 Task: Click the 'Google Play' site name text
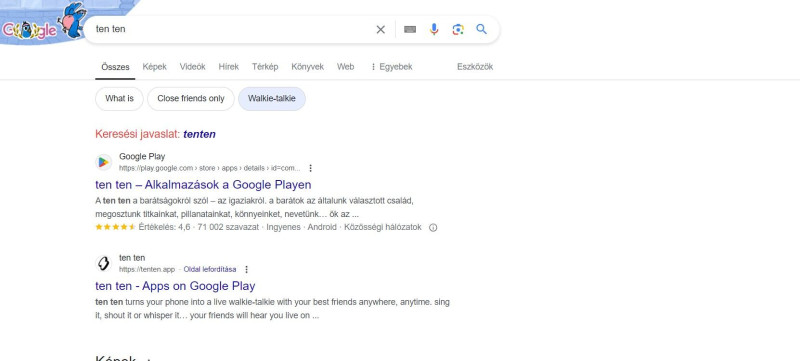(x=142, y=157)
